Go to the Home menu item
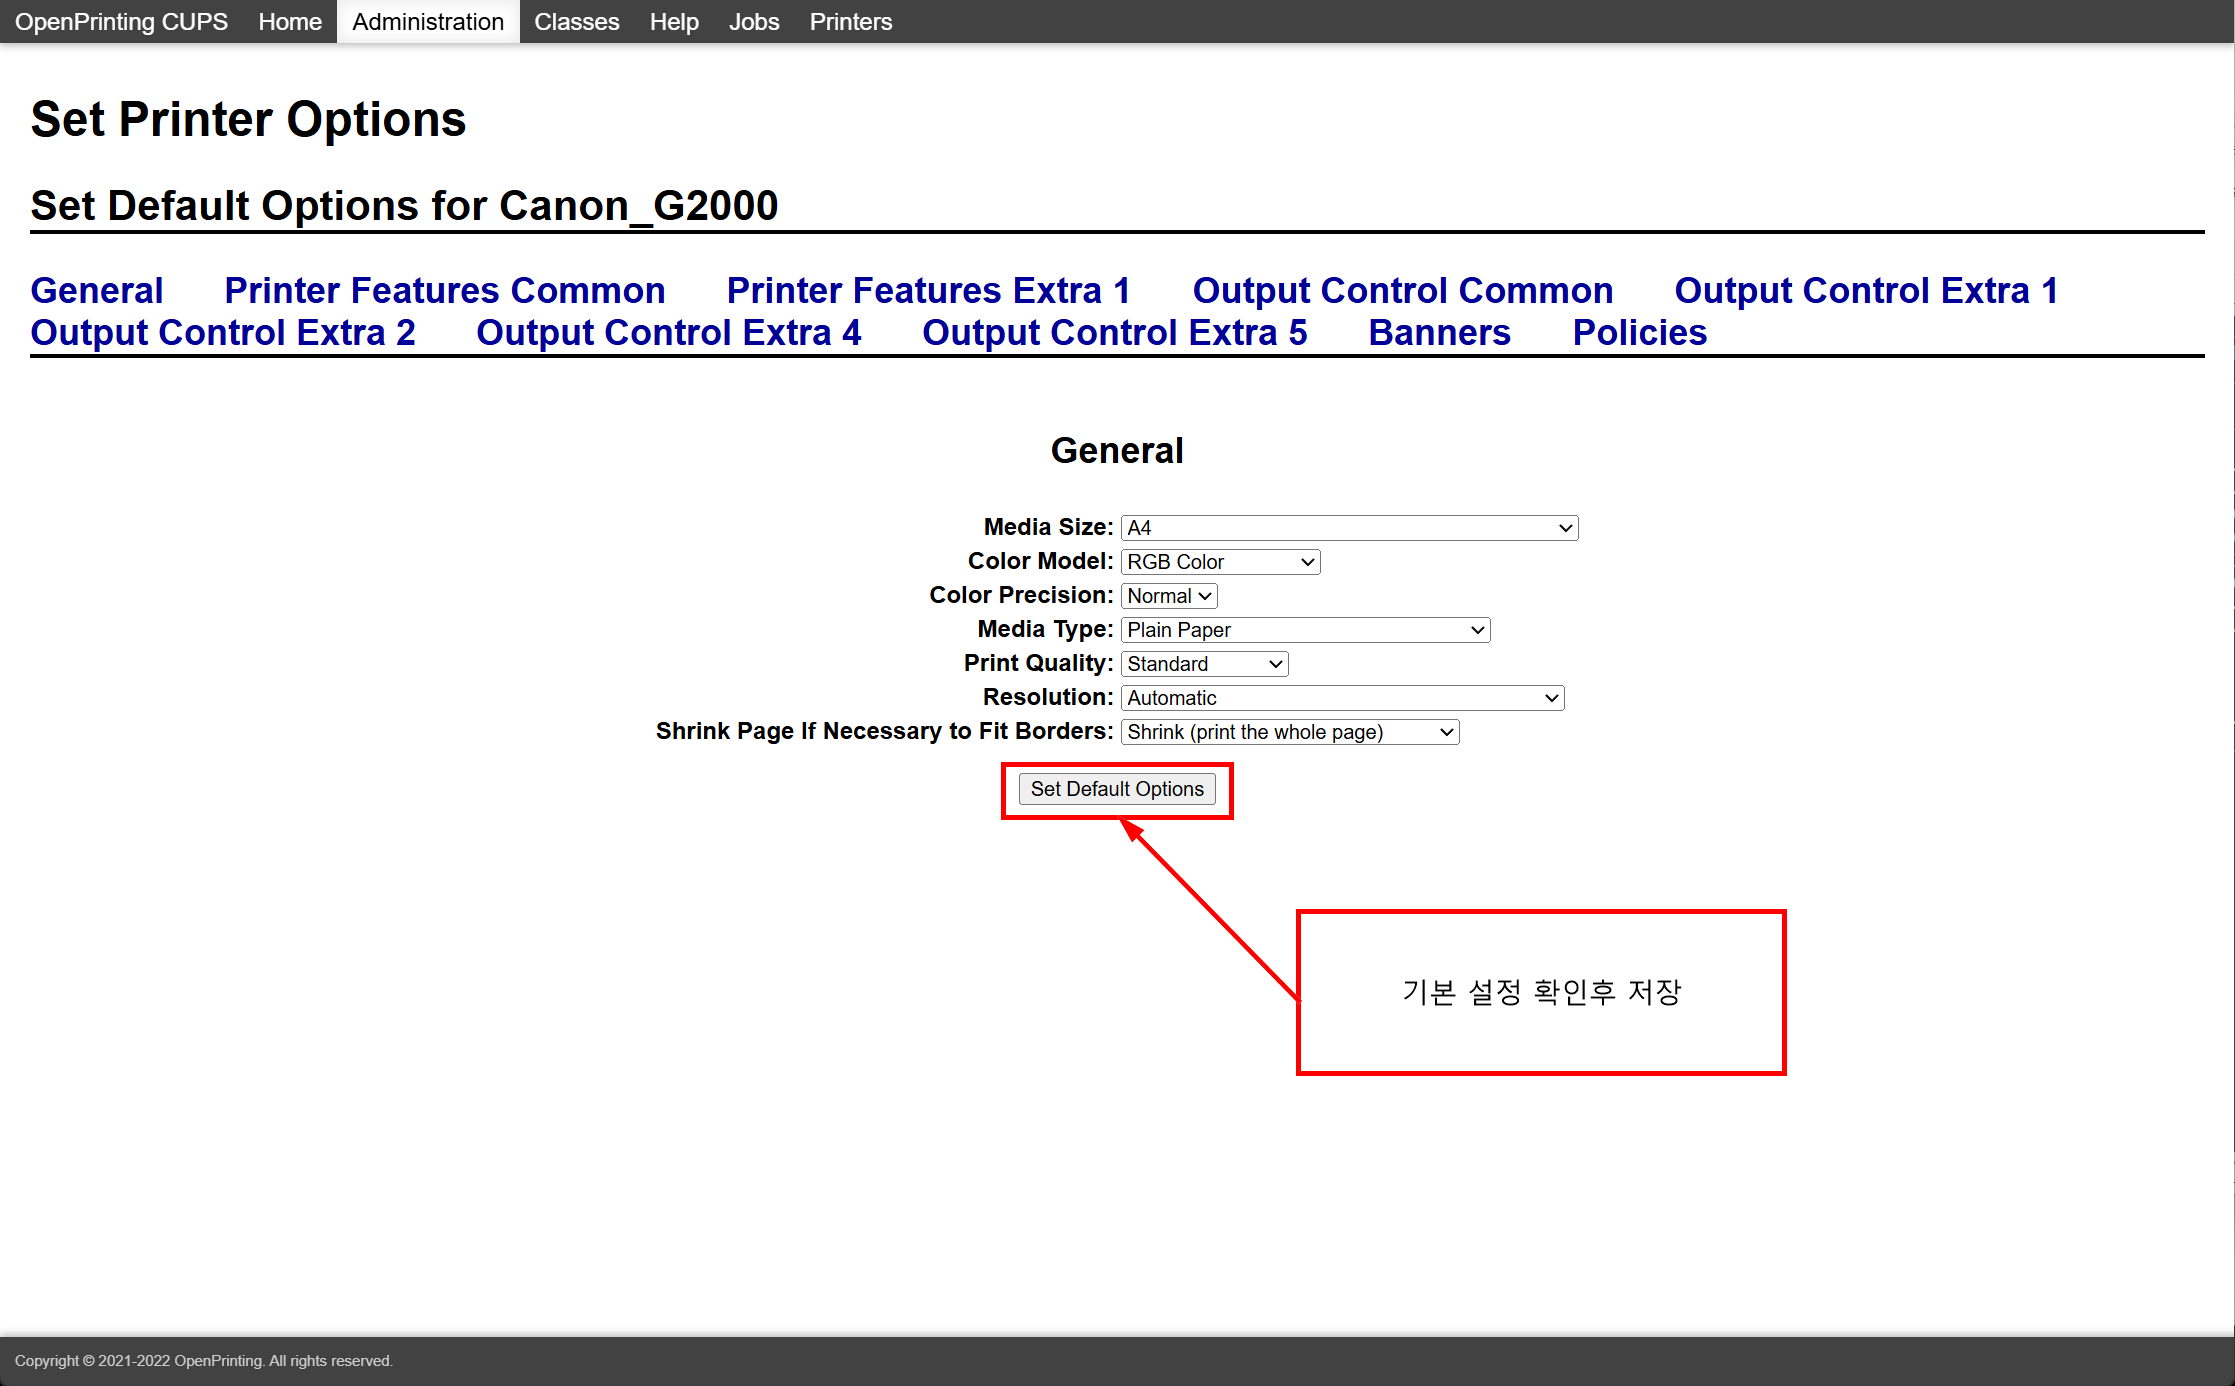 290,22
